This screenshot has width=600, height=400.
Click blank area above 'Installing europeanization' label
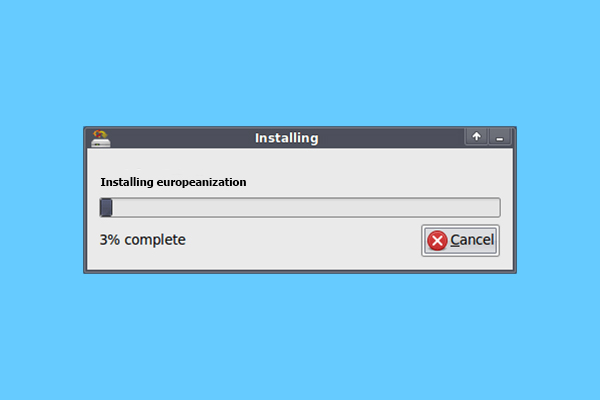[x=300, y=161]
